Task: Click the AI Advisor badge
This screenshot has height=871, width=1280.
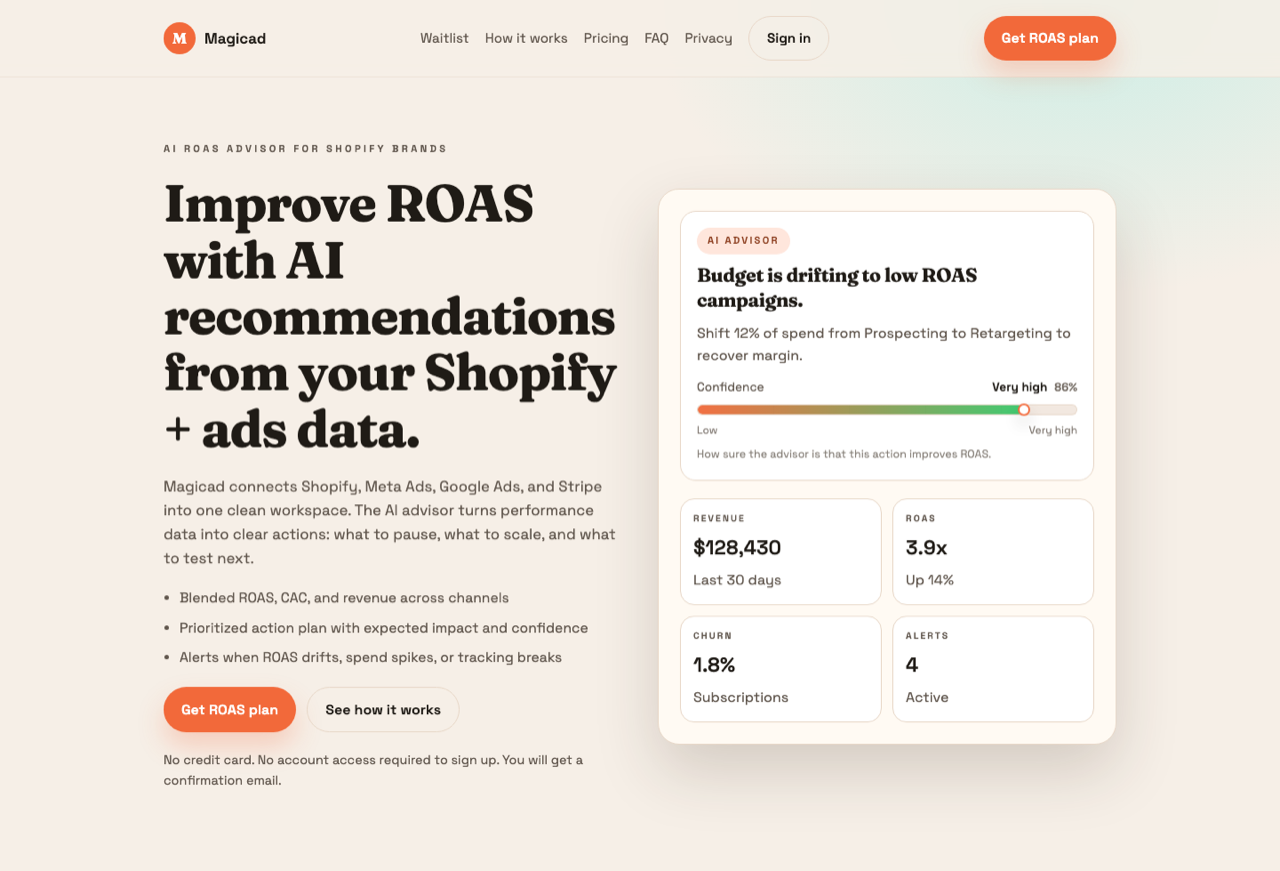Action: pyautogui.click(x=743, y=240)
